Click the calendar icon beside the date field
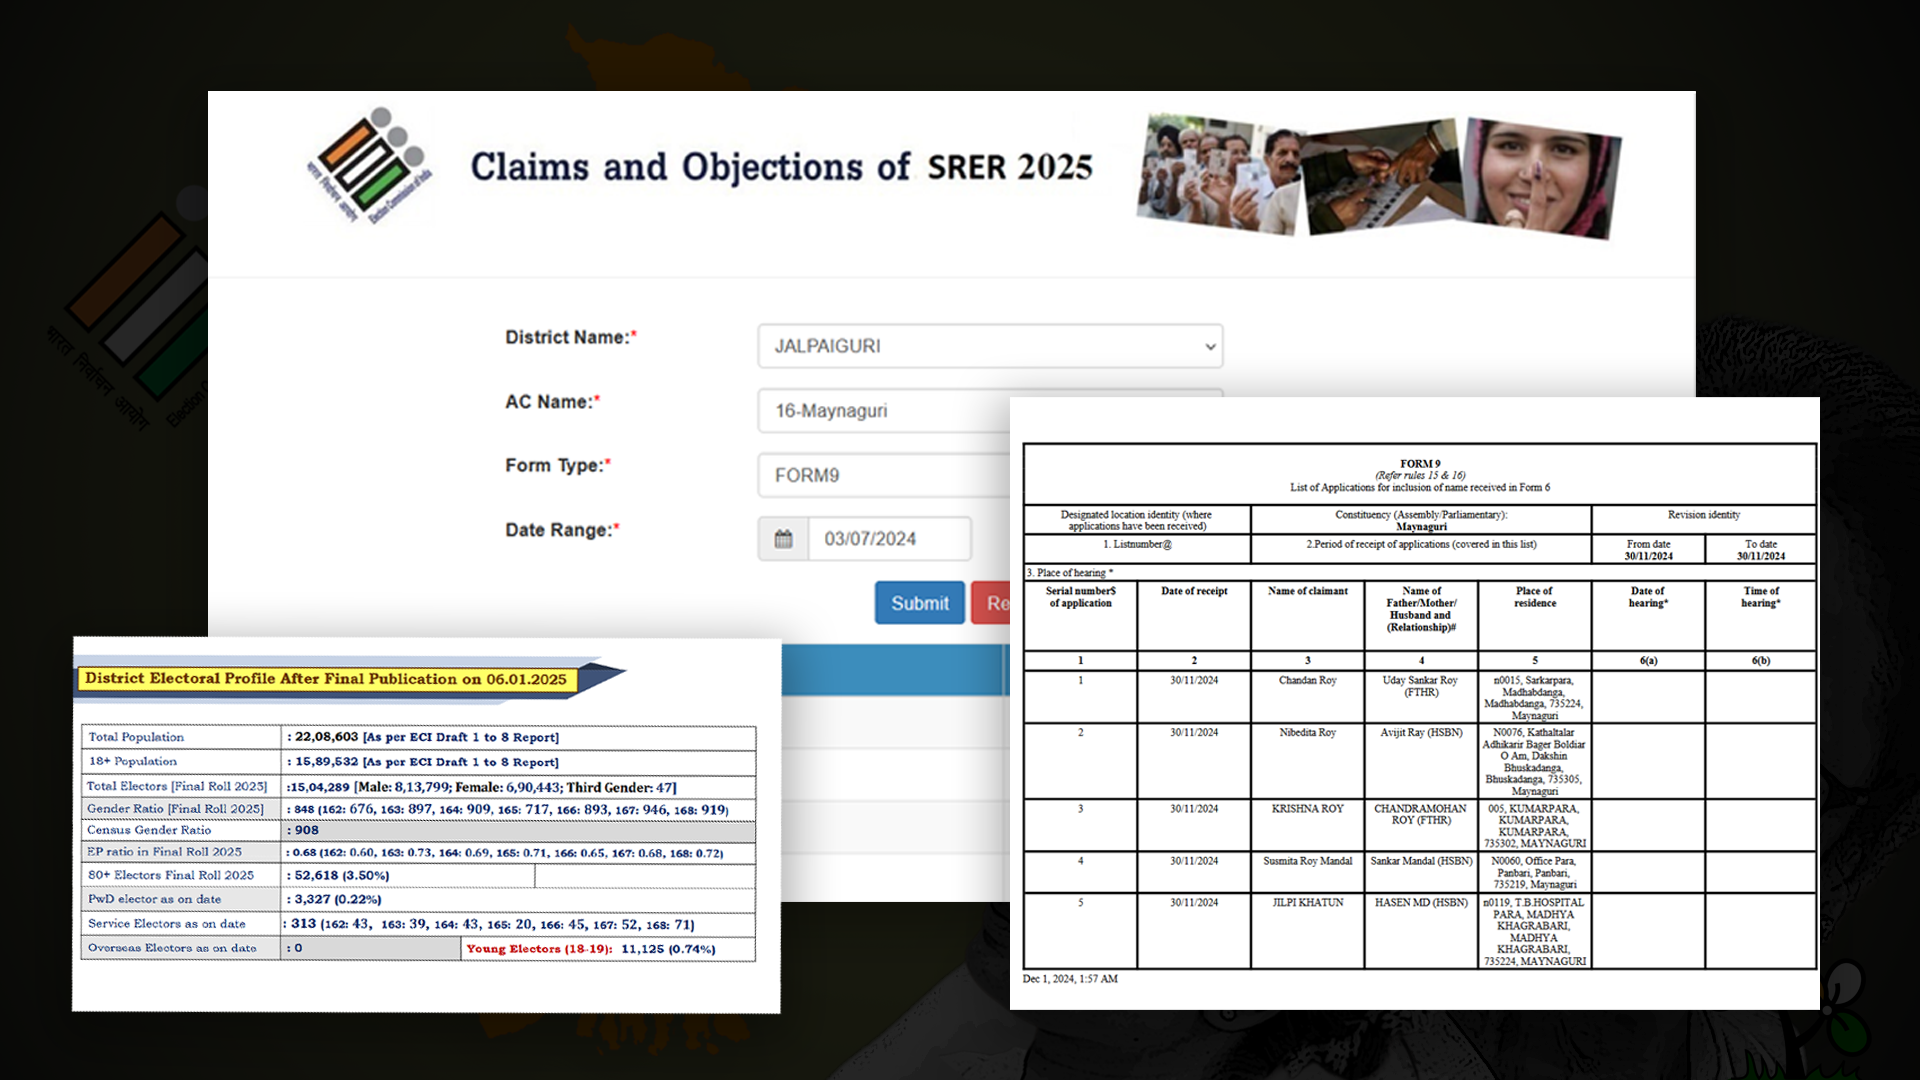Screen dimensions: 1920x1080 [x=783, y=539]
